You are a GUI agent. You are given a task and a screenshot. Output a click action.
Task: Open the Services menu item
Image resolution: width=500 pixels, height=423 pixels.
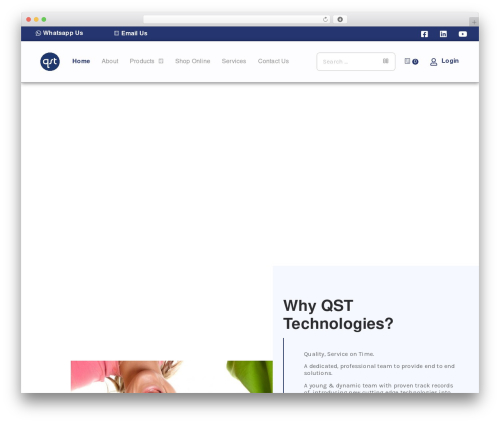coord(234,61)
